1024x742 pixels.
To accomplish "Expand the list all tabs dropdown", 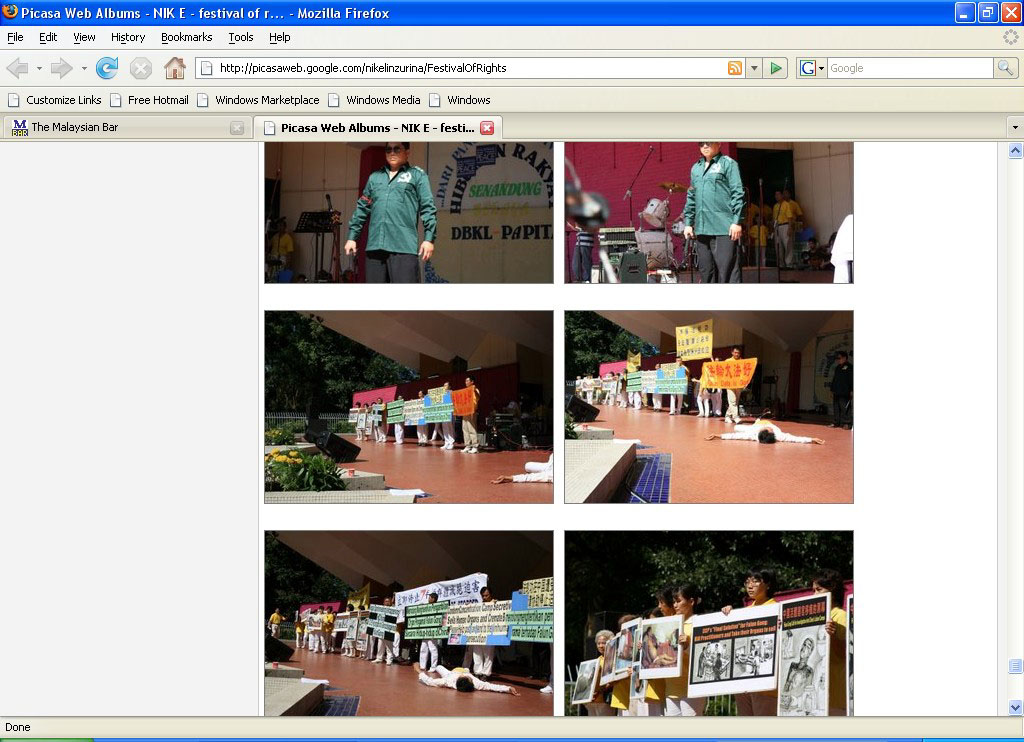I will (x=1014, y=128).
